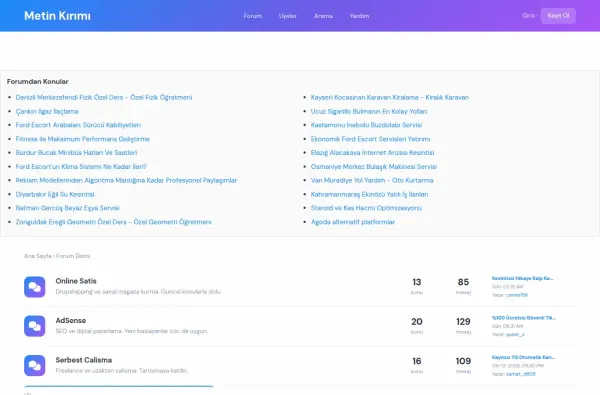This screenshot has width=600, height=395.
Task: Open Elazığ Alacakaya İnternet Arızası Kesintisi topic
Action: 372,152
